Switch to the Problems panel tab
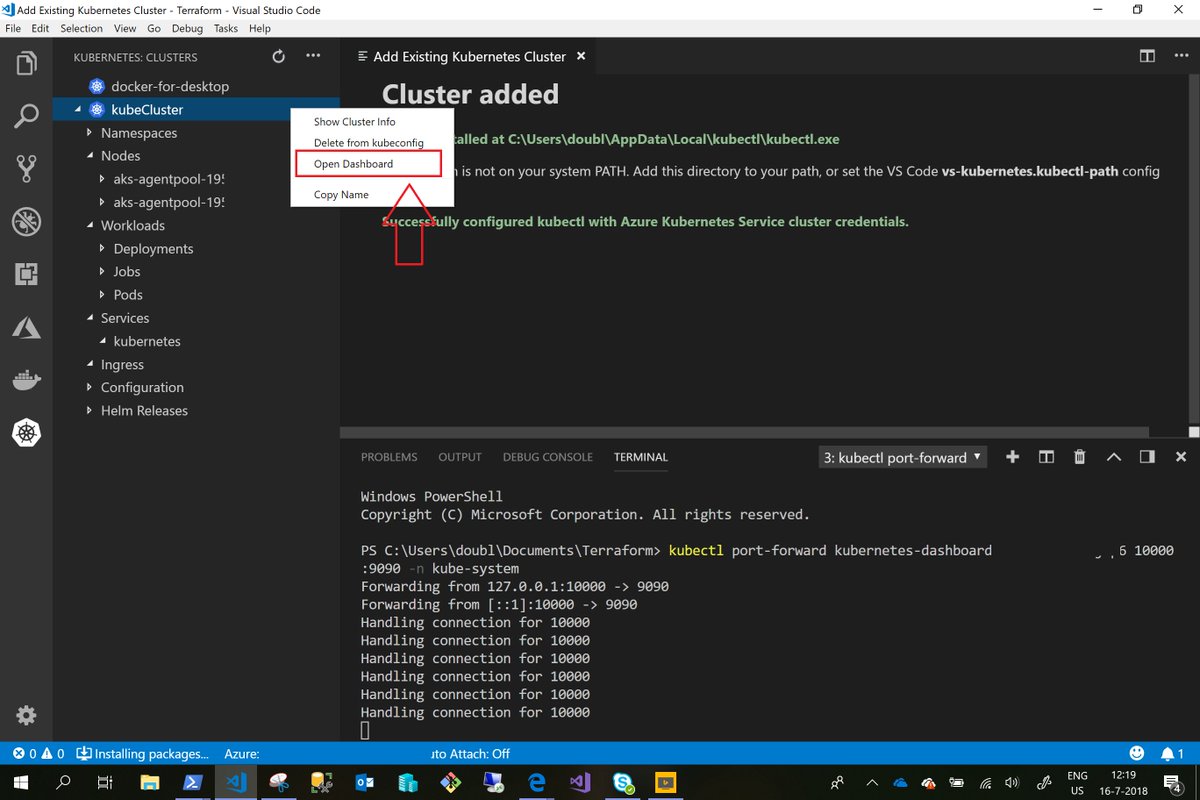The width and height of the screenshot is (1200, 800). tap(389, 457)
